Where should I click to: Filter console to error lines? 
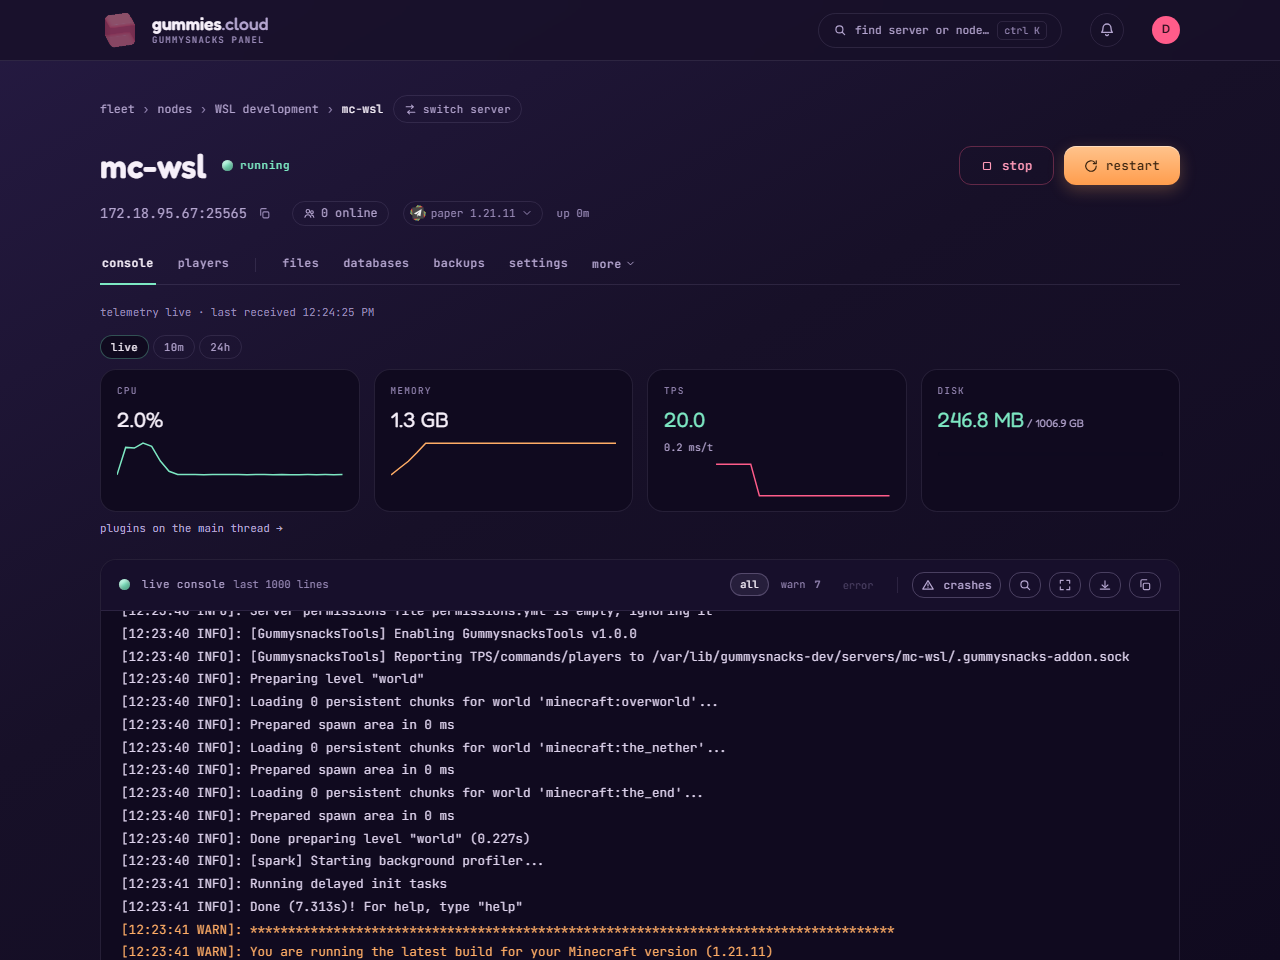[x=858, y=585]
